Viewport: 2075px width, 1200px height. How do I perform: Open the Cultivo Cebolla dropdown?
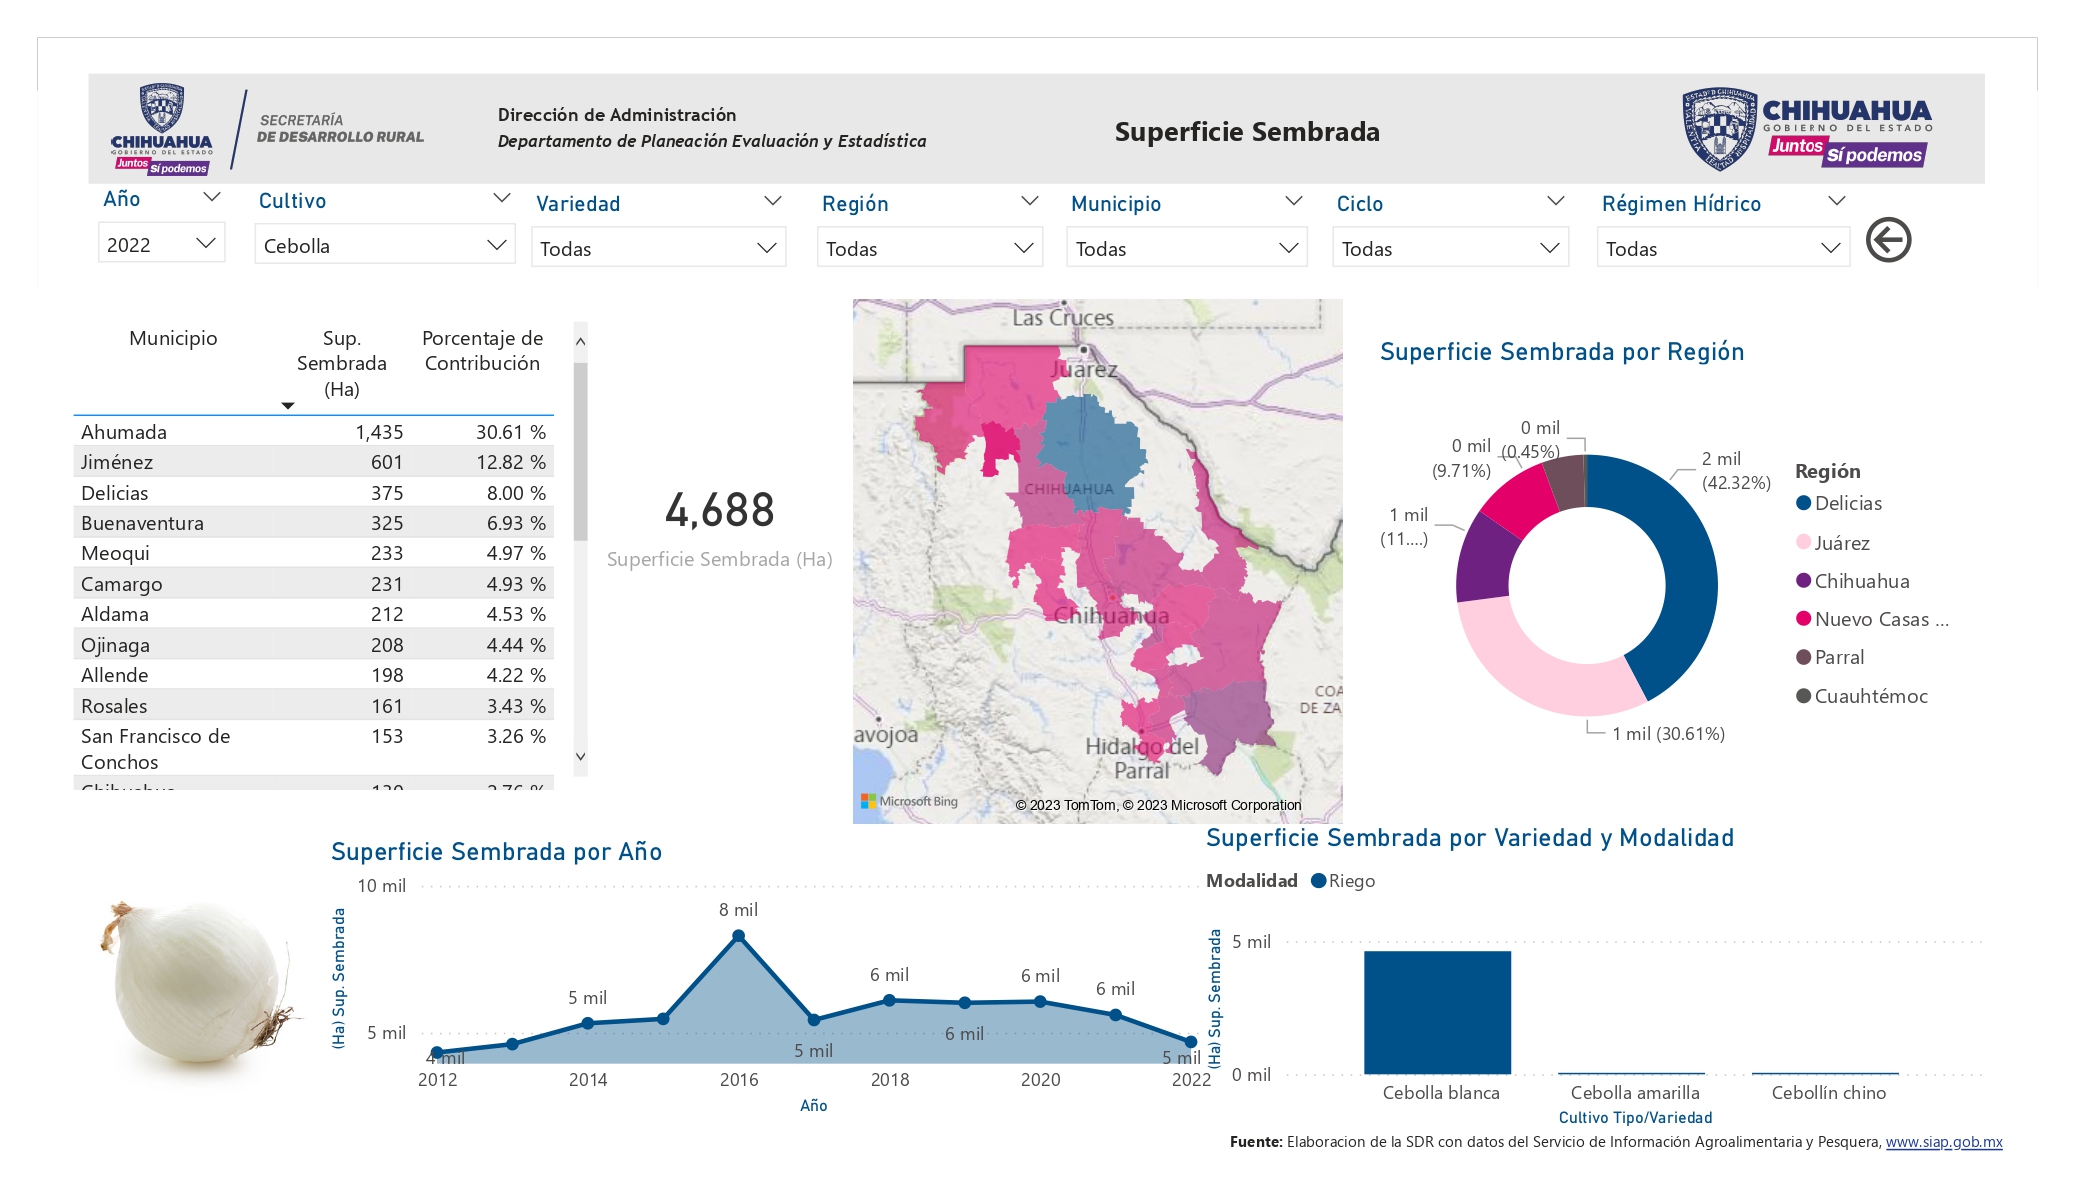(385, 245)
